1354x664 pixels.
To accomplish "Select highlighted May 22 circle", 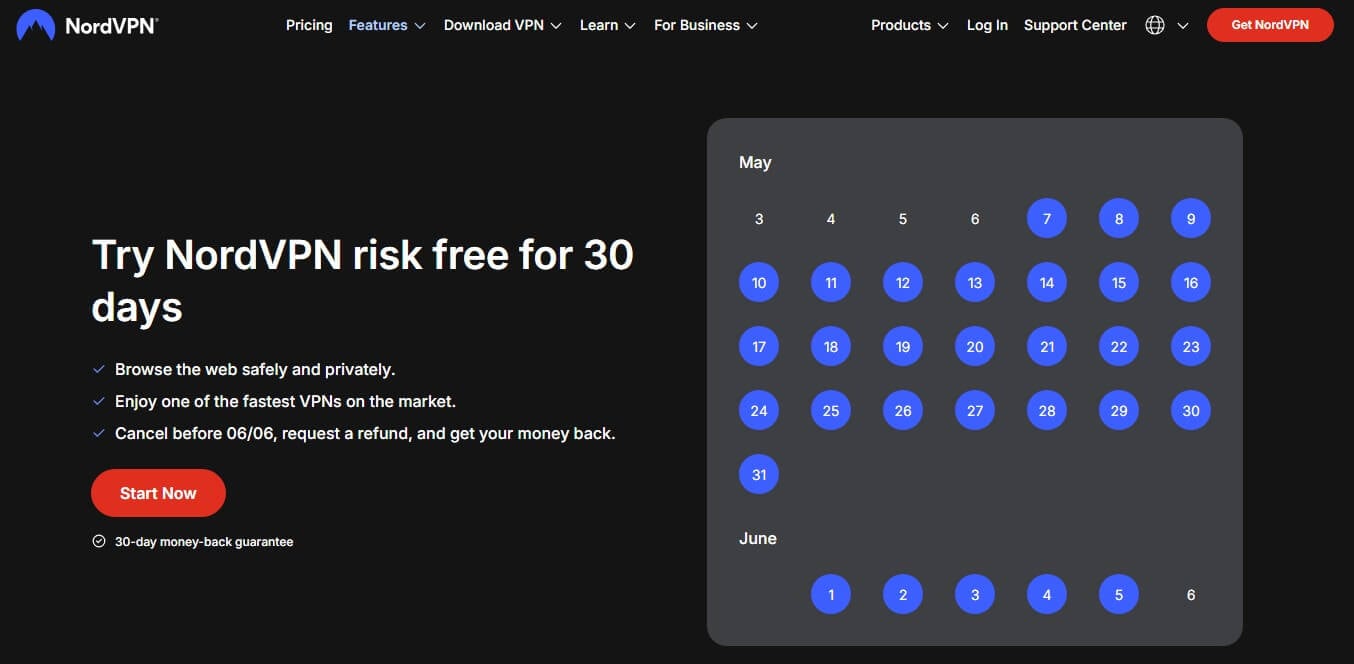I will (x=1119, y=346).
